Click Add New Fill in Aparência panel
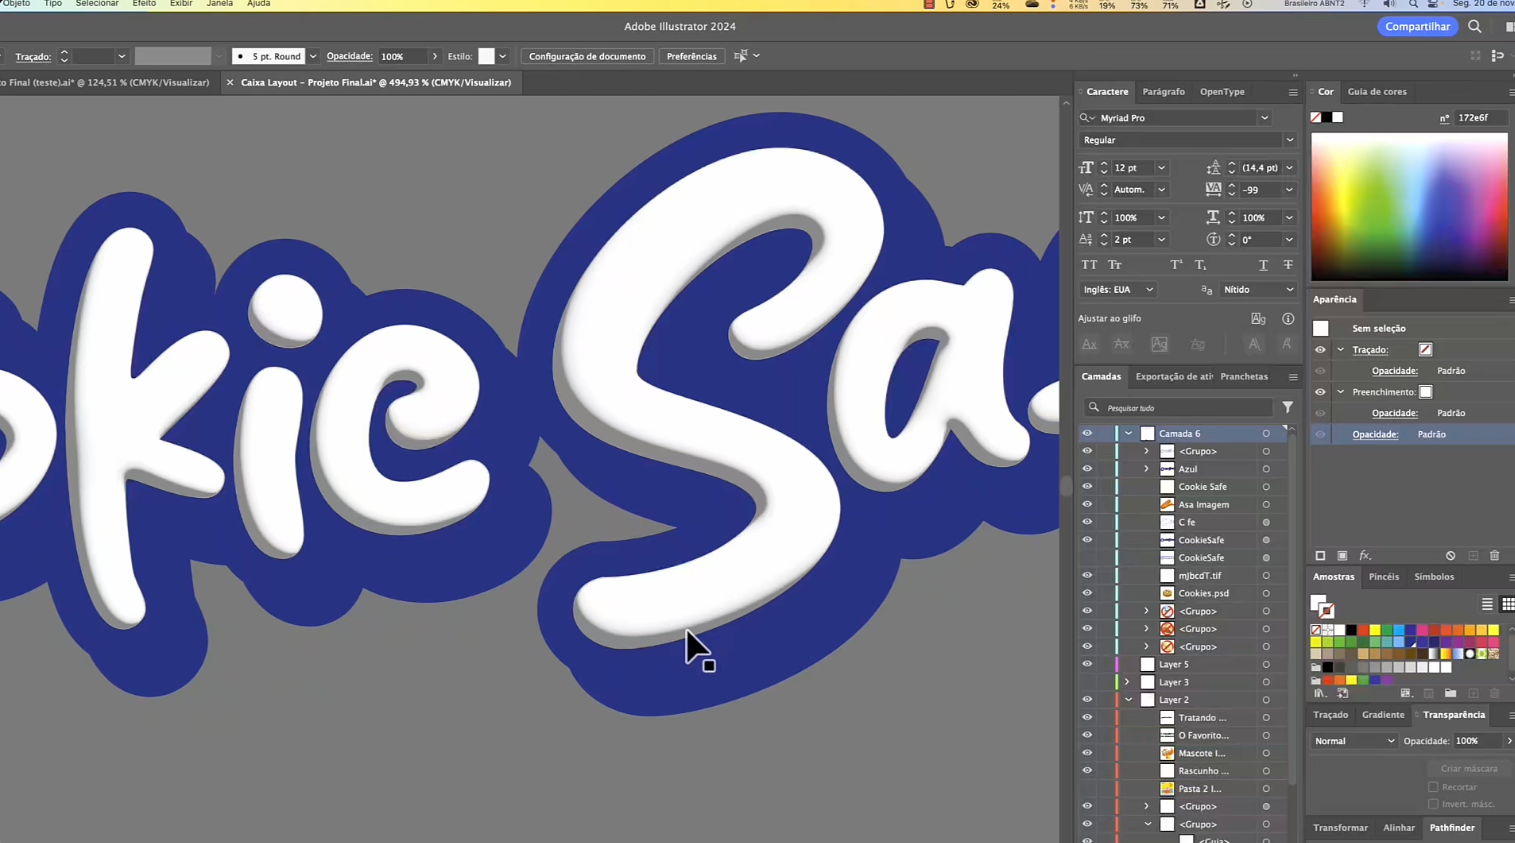The image size is (1515, 843). click(1342, 556)
